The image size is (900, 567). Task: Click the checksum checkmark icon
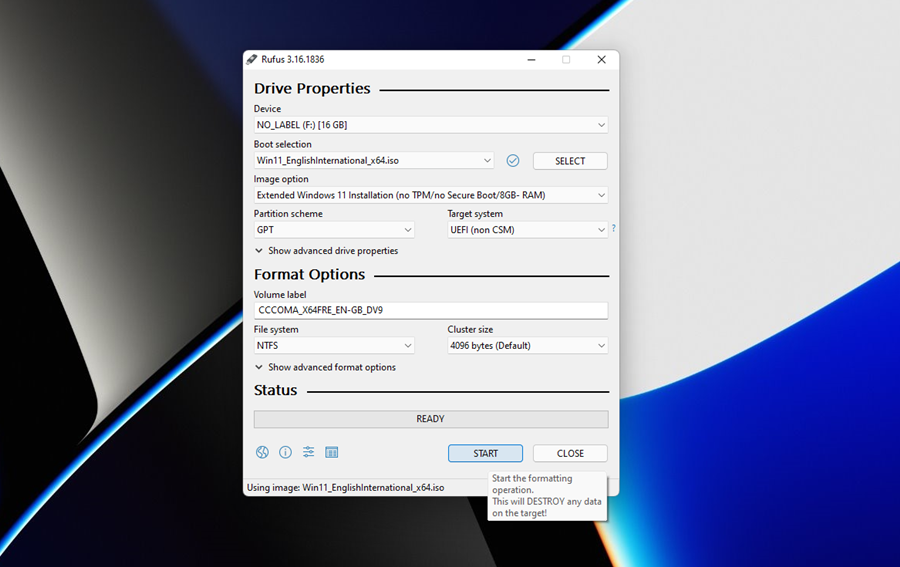click(x=513, y=161)
